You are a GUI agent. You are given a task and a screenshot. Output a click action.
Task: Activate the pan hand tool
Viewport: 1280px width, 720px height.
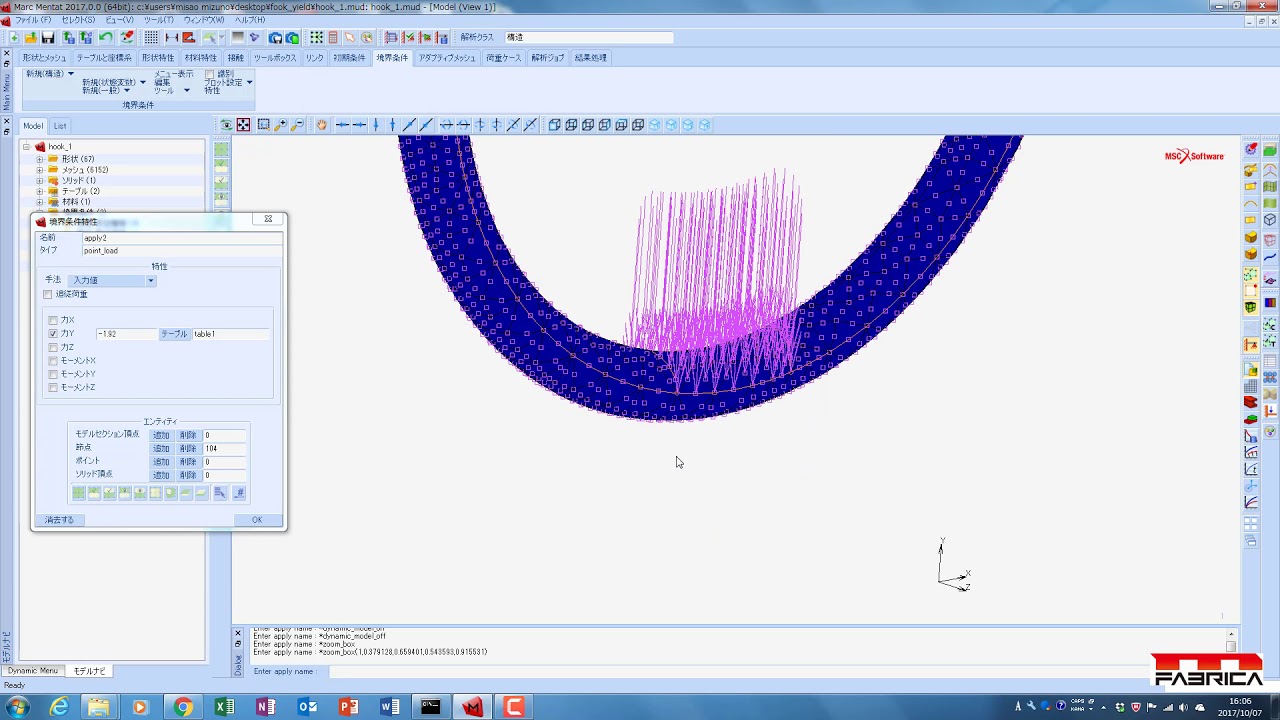(x=321, y=125)
